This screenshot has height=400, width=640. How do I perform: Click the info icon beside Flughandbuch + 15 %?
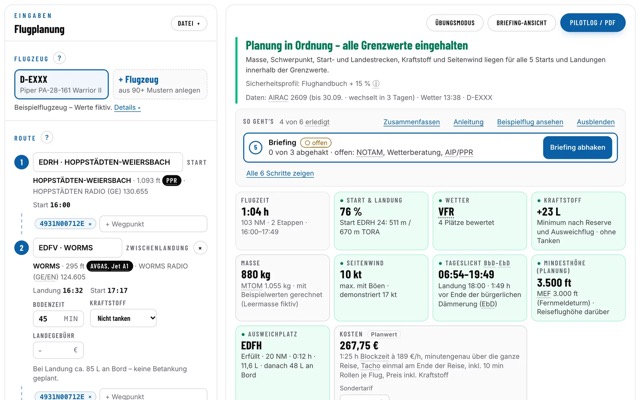pyautogui.click(x=376, y=84)
